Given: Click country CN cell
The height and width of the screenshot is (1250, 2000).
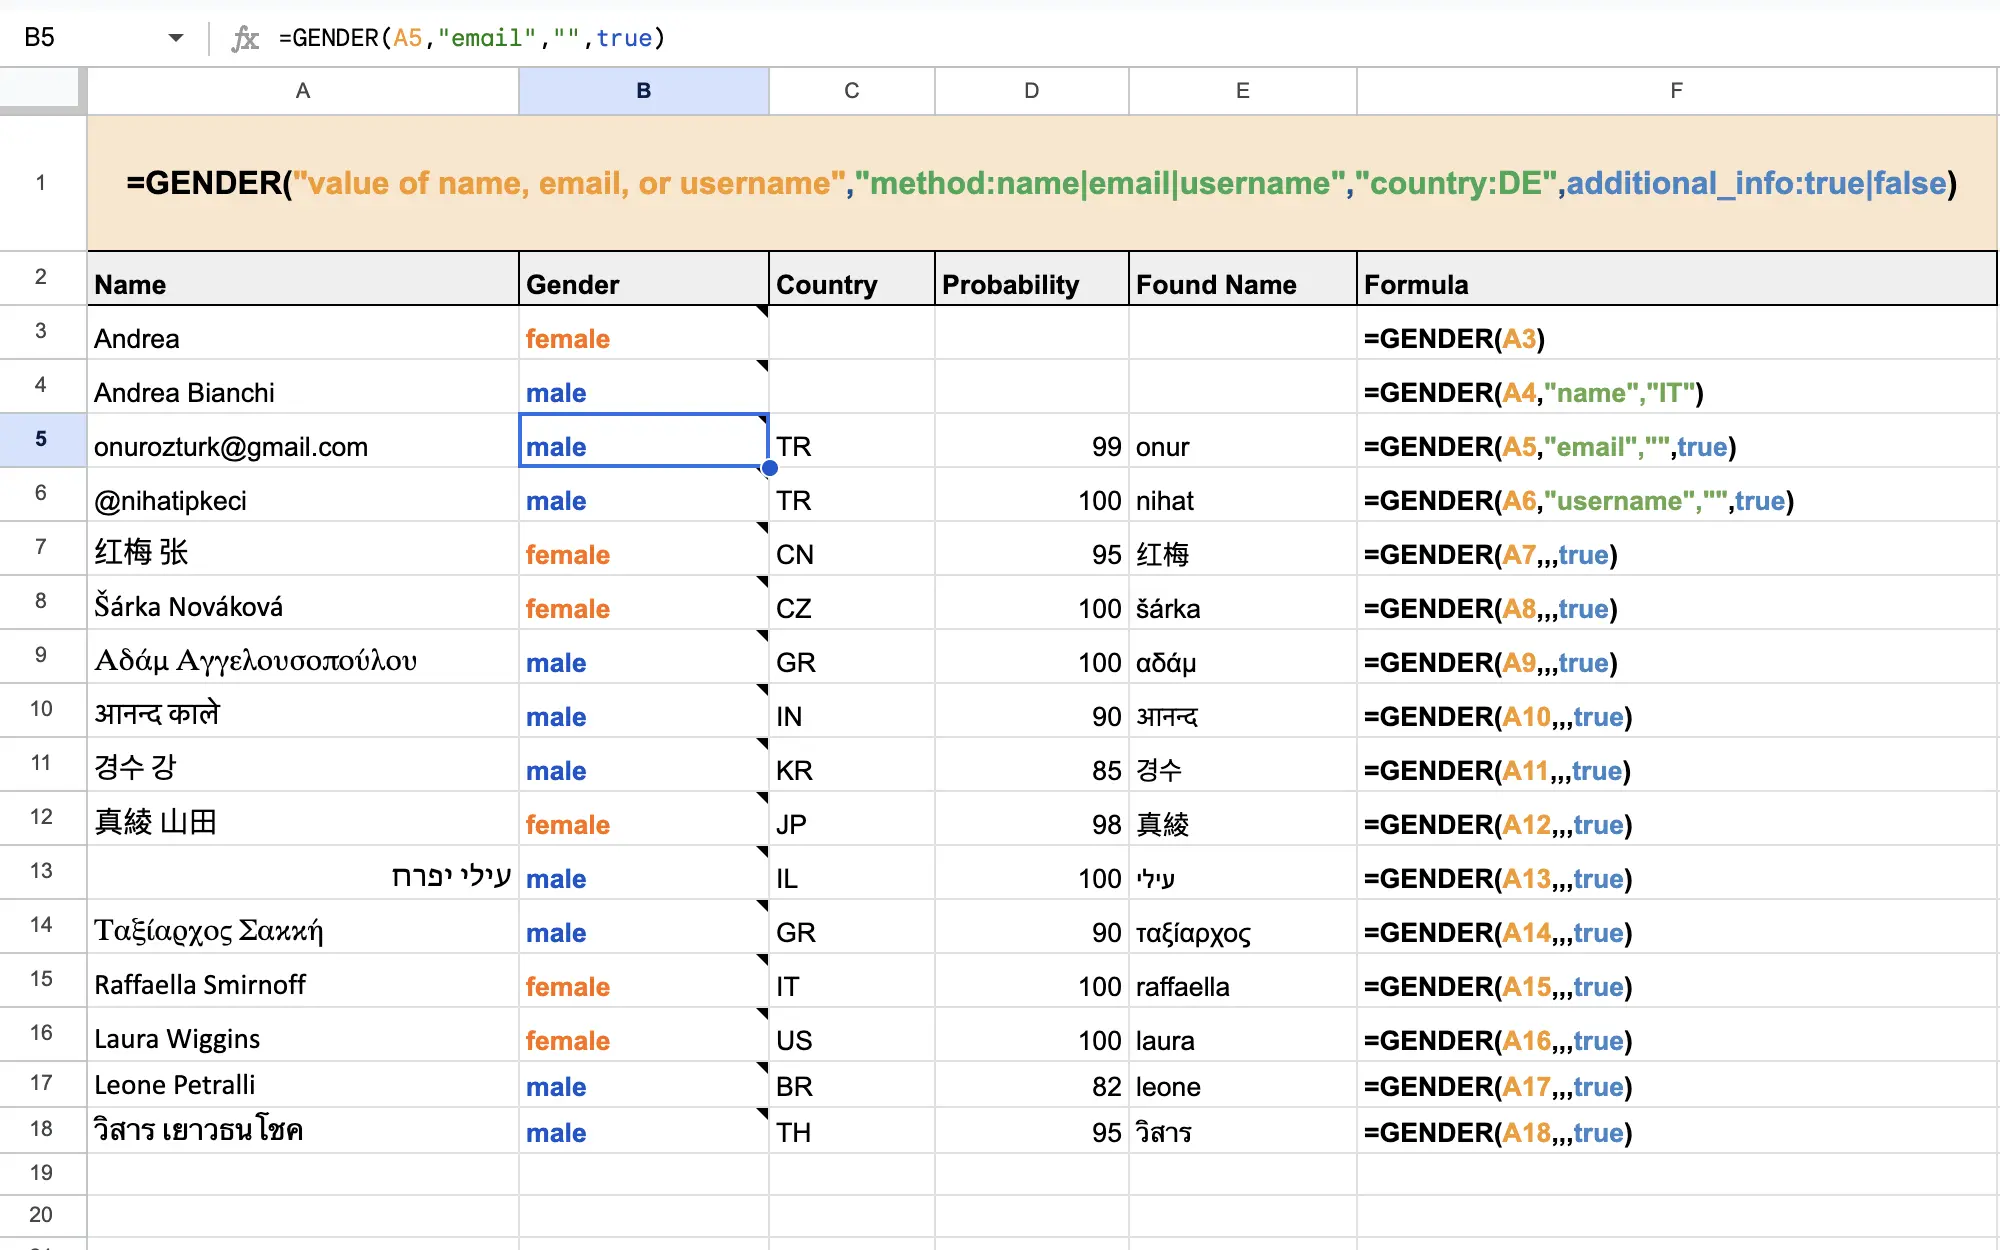Looking at the screenshot, I should click(852, 549).
